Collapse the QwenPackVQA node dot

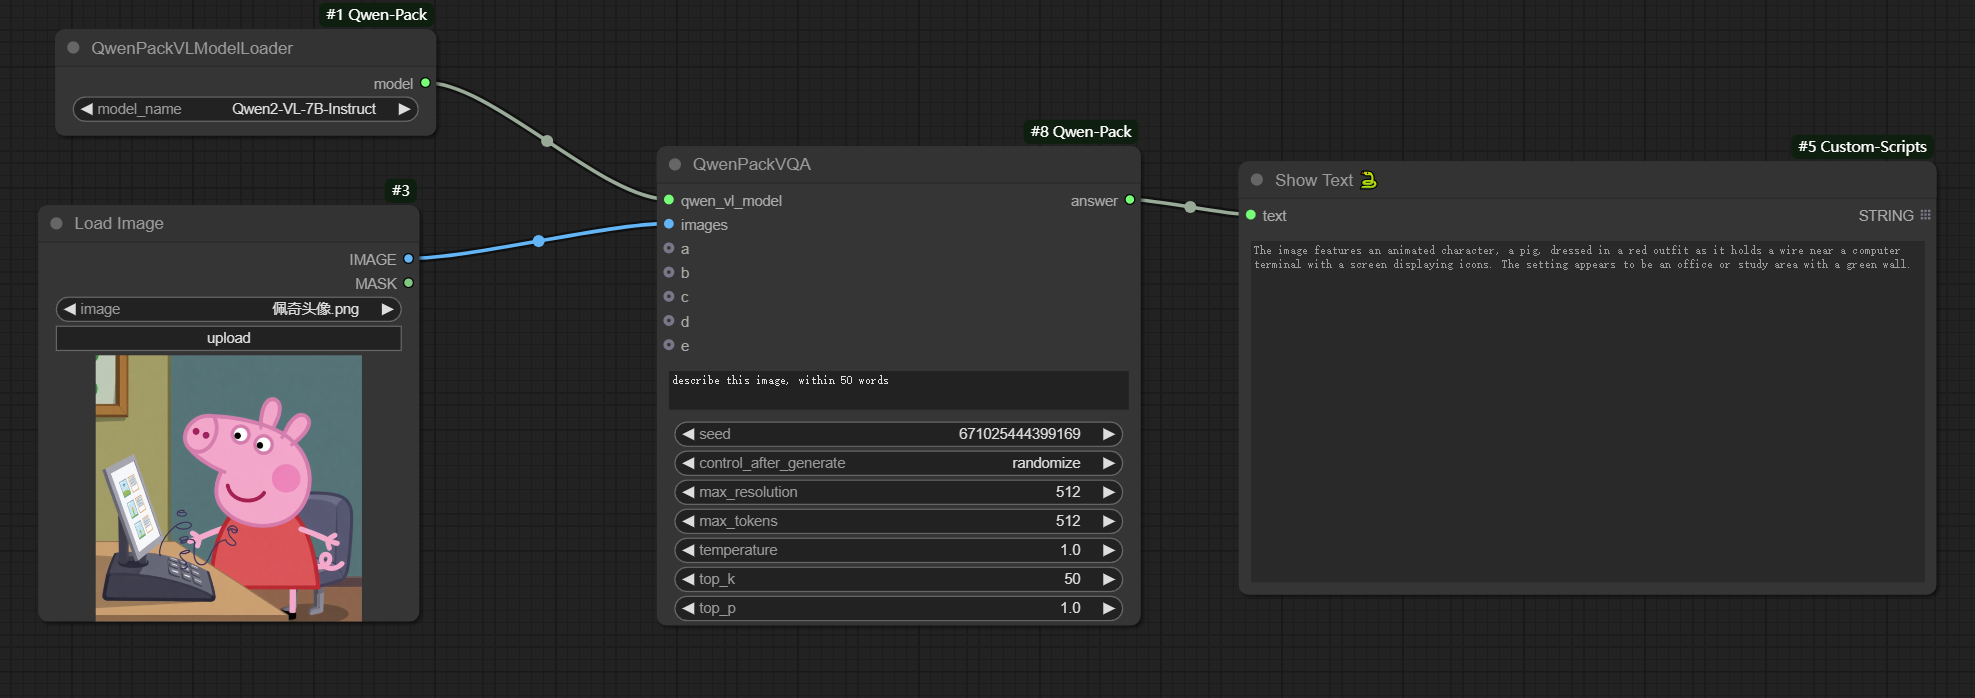[675, 164]
